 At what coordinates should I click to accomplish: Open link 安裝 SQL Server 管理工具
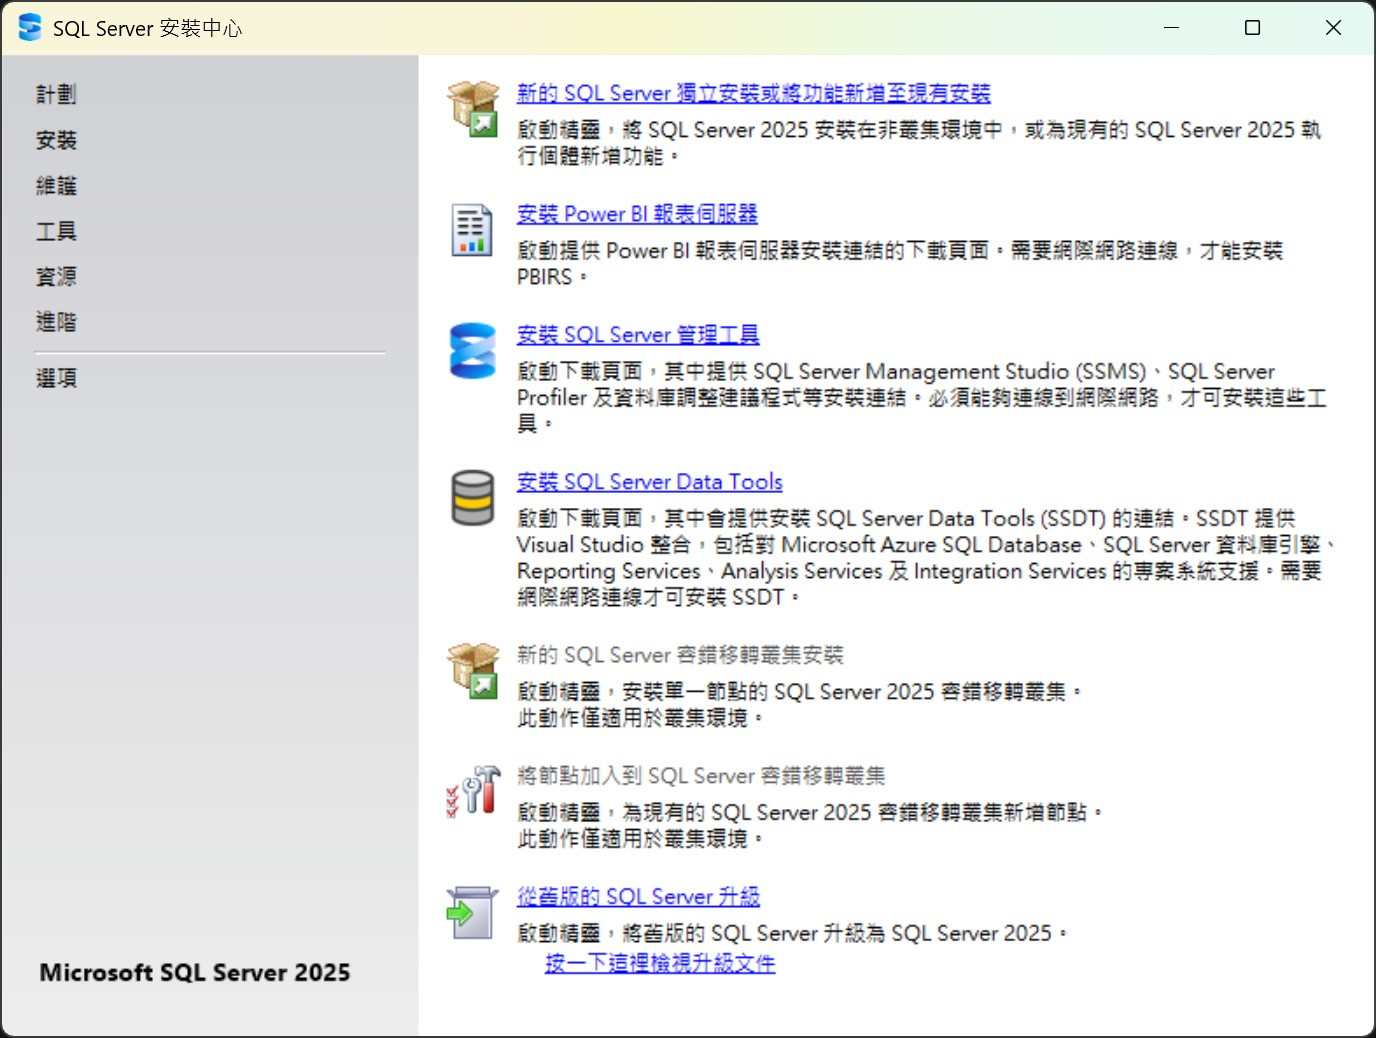638,335
